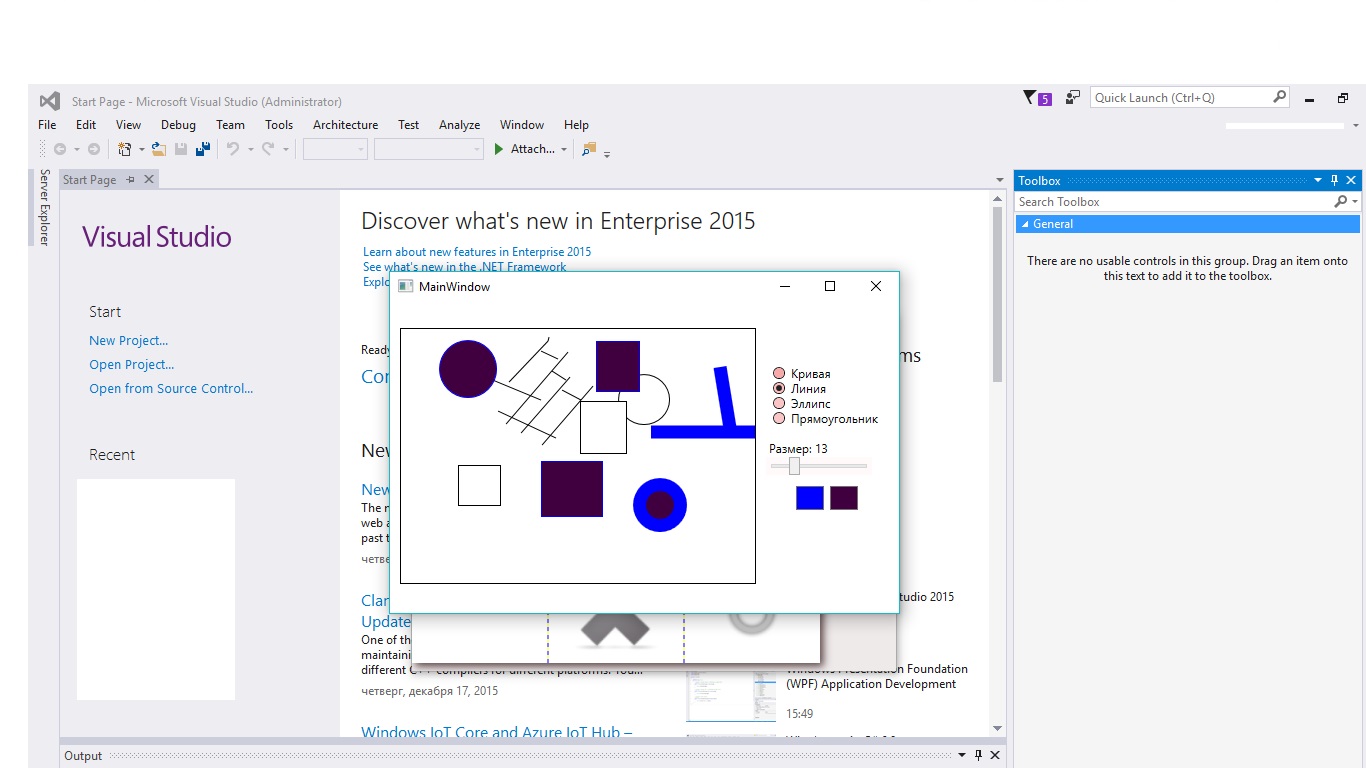
Task: Click the blue color swatch
Action: pos(810,498)
